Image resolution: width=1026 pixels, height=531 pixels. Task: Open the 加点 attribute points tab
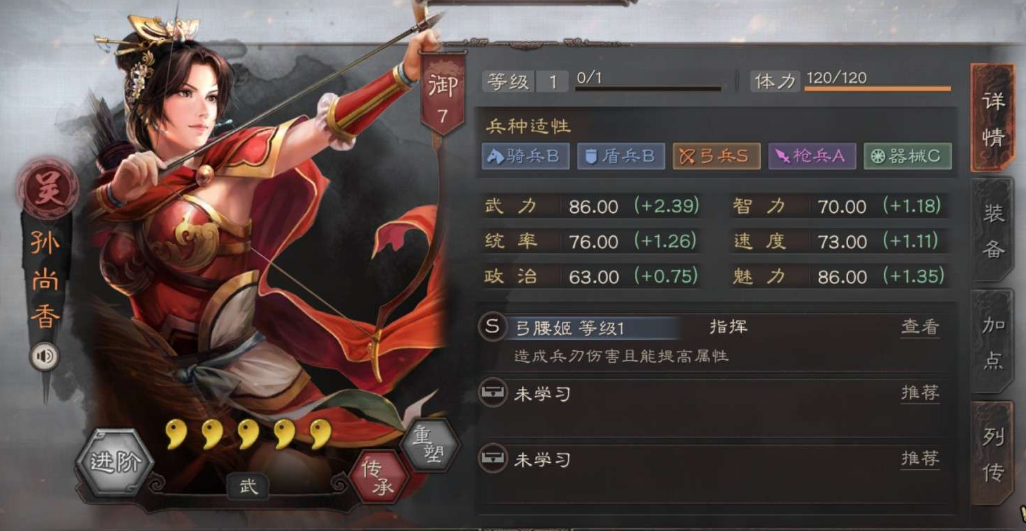(993, 342)
